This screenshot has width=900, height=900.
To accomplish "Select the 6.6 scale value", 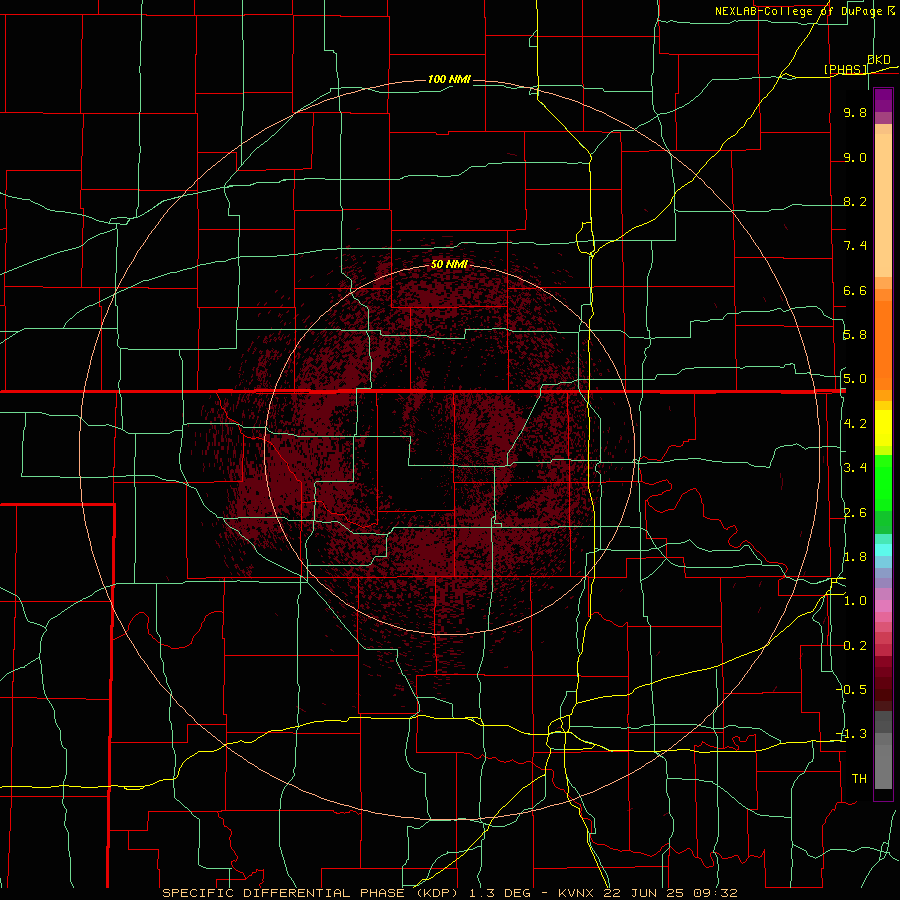I will tap(855, 290).
